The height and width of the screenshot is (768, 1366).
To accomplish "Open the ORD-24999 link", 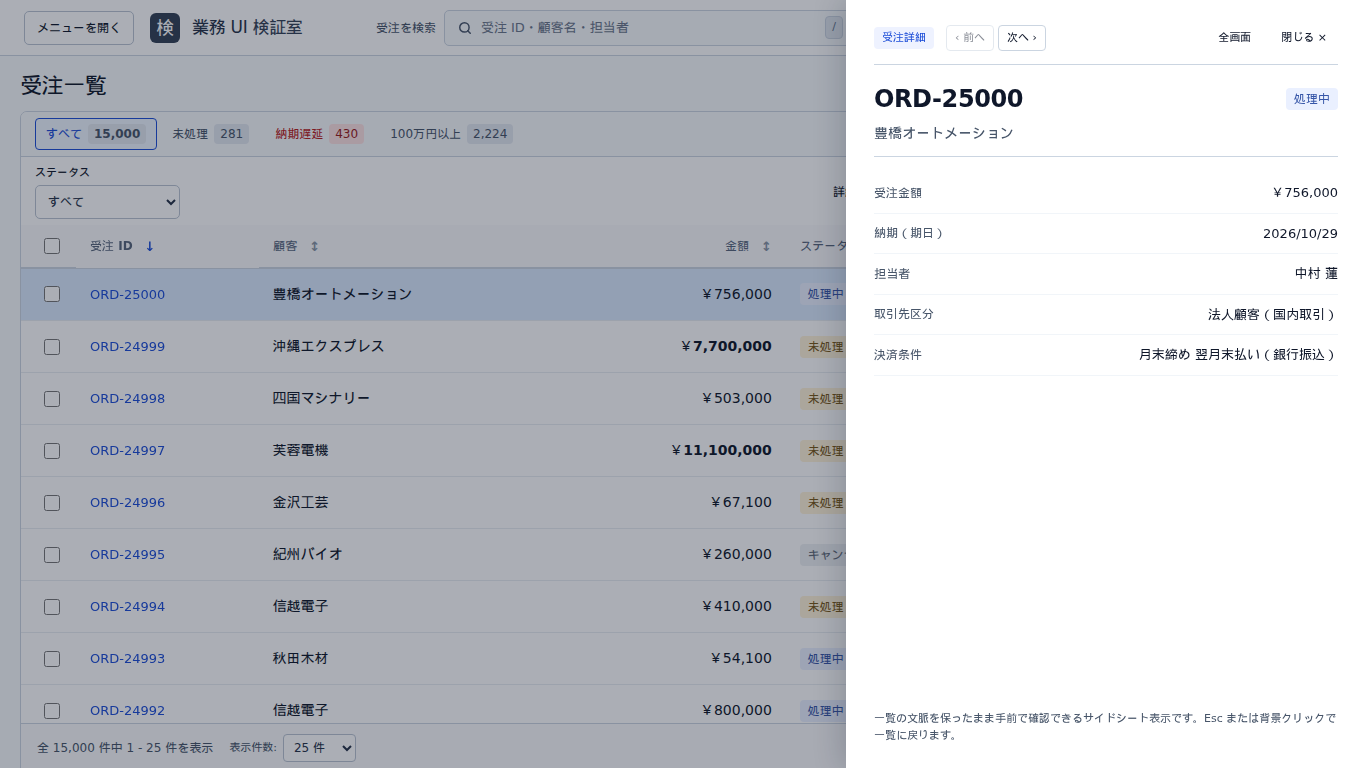I will [x=127, y=347].
